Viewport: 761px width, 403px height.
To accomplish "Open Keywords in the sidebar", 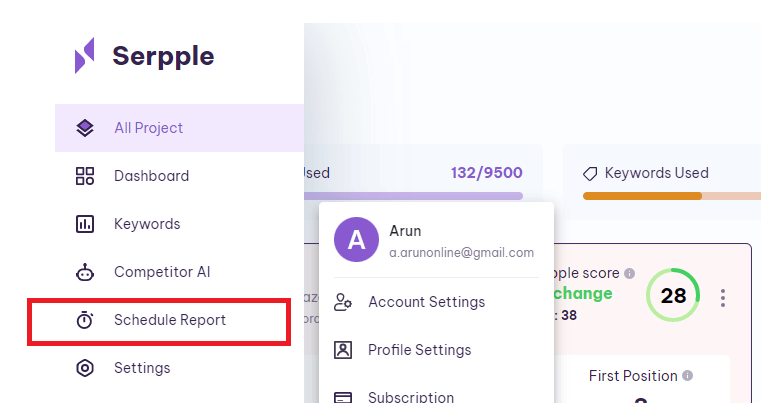I will coord(147,224).
